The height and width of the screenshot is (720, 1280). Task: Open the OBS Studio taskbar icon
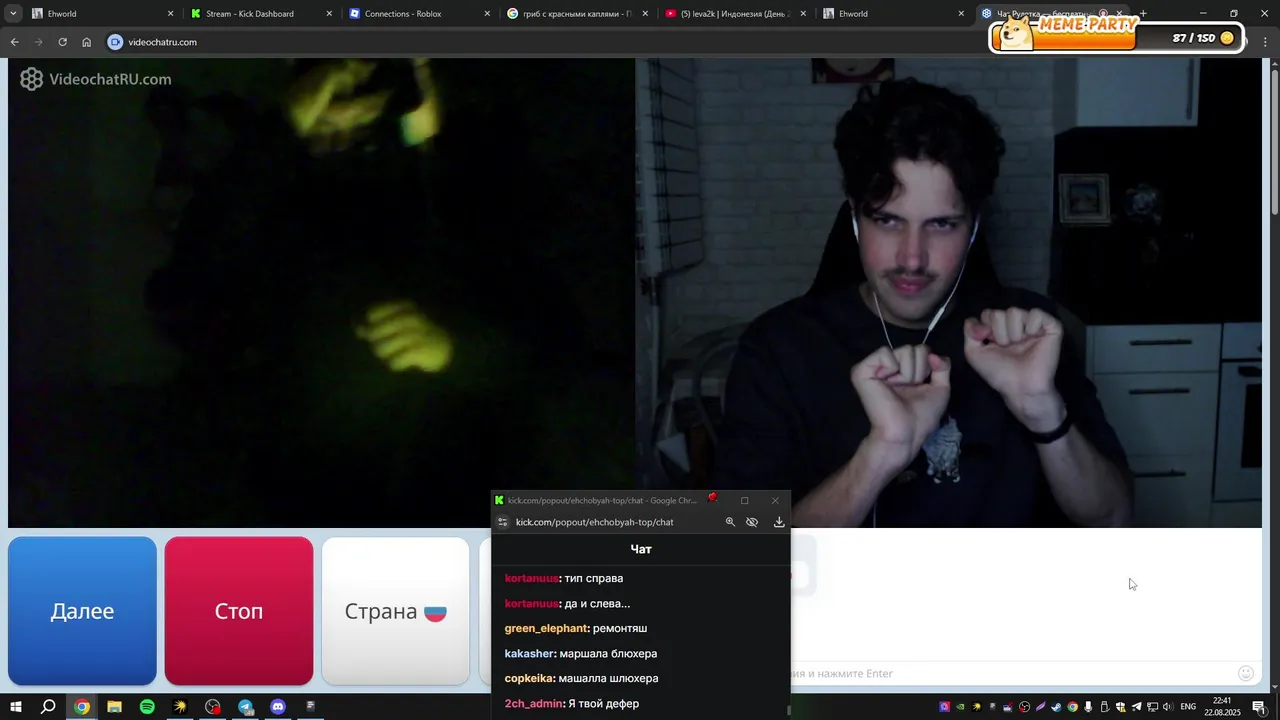tap(213, 707)
